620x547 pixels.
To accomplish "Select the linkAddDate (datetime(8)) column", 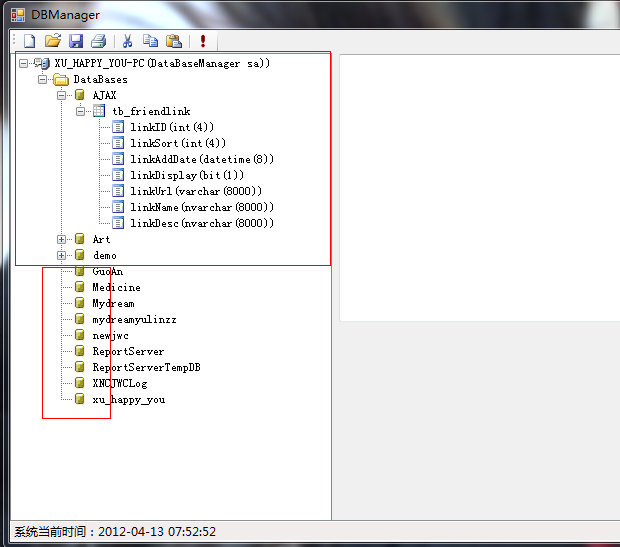I will pyautogui.click(x=202, y=159).
